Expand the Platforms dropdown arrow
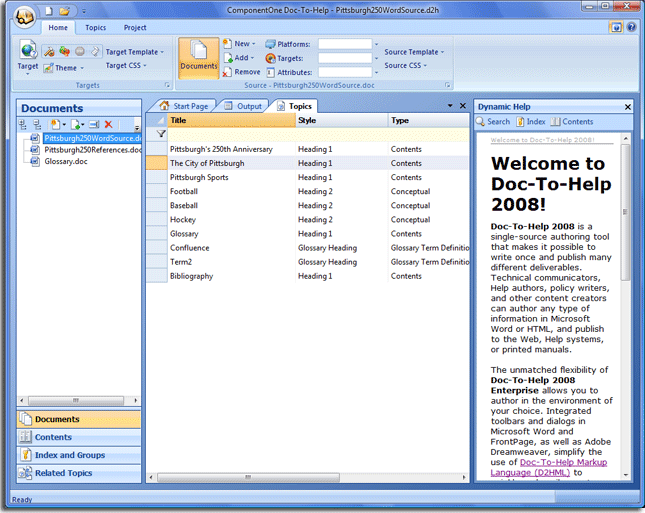The width and height of the screenshot is (645, 513). click(x=376, y=44)
